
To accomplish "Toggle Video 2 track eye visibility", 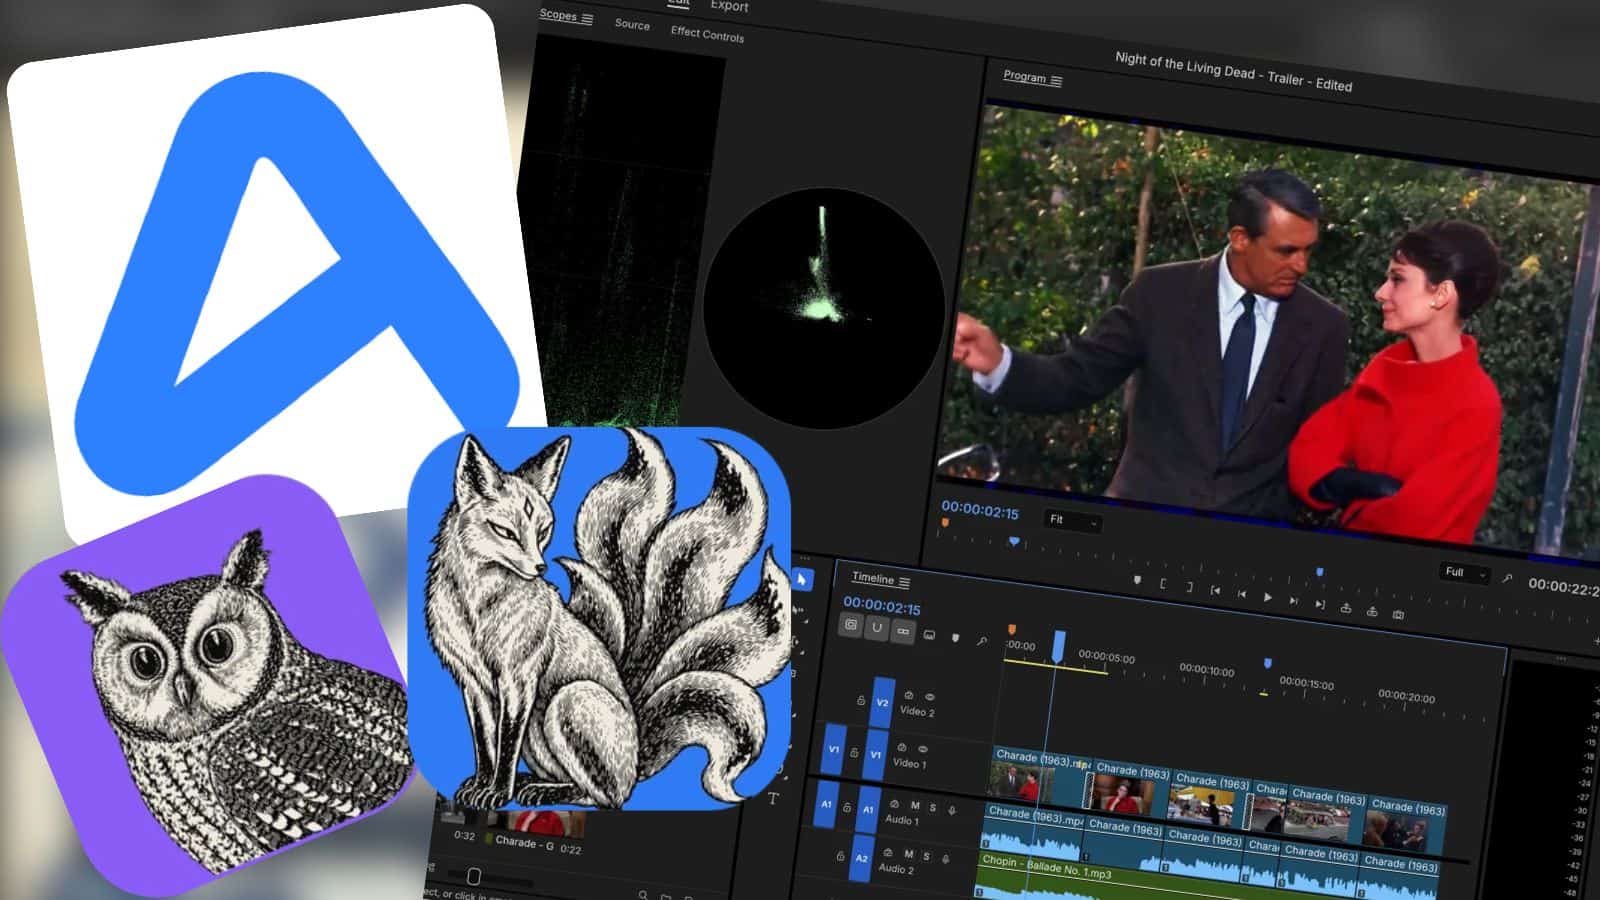I will 930,697.
